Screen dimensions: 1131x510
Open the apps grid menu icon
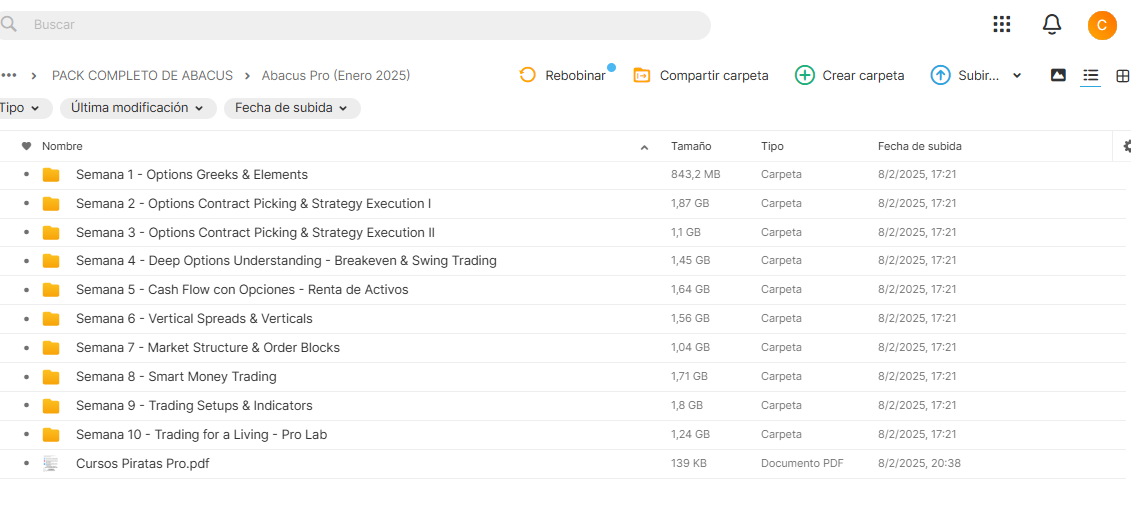tap(1002, 24)
